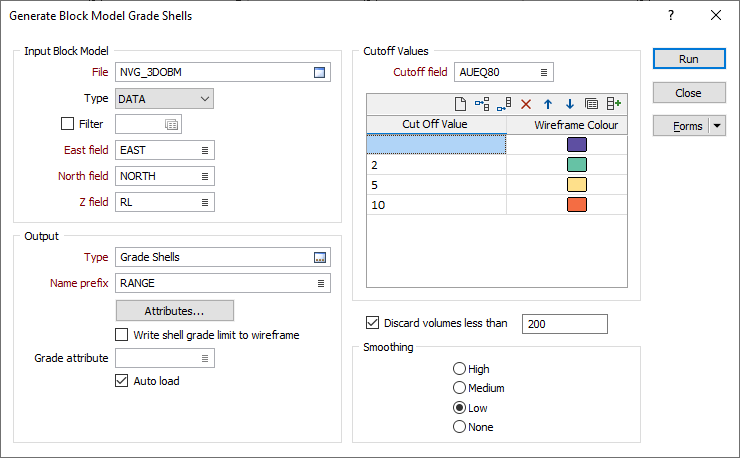This screenshot has width=740, height=458.
Task: Open the Attributes... dialog
Action: point(175,311)
